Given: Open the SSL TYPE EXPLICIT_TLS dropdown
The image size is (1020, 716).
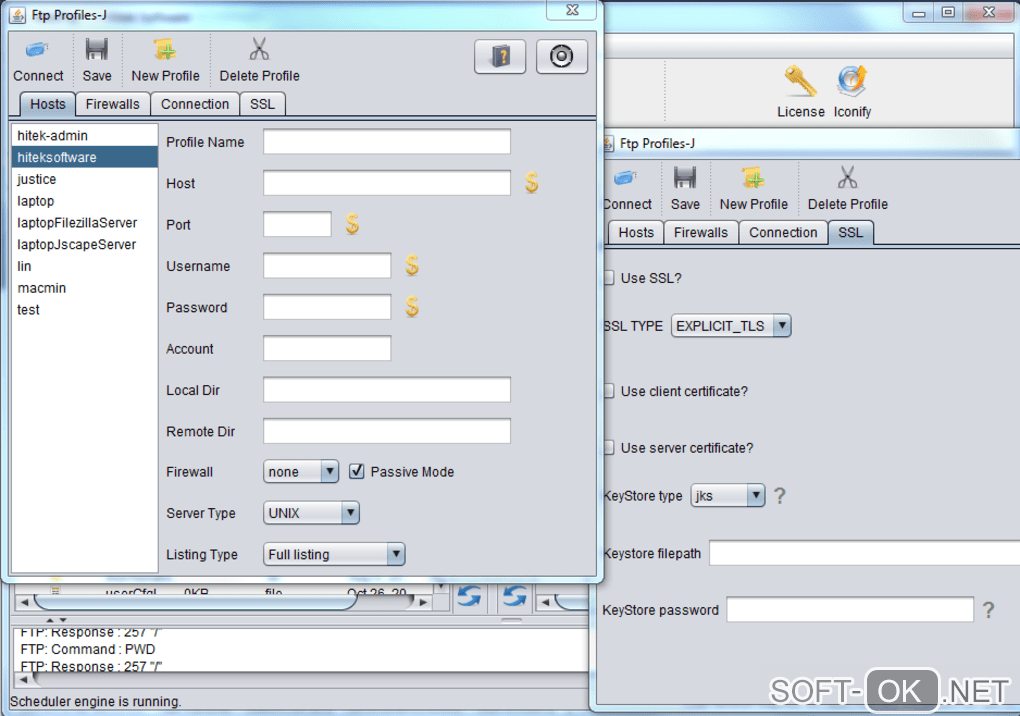Looking at the screenshot, I should pos(731,326).
